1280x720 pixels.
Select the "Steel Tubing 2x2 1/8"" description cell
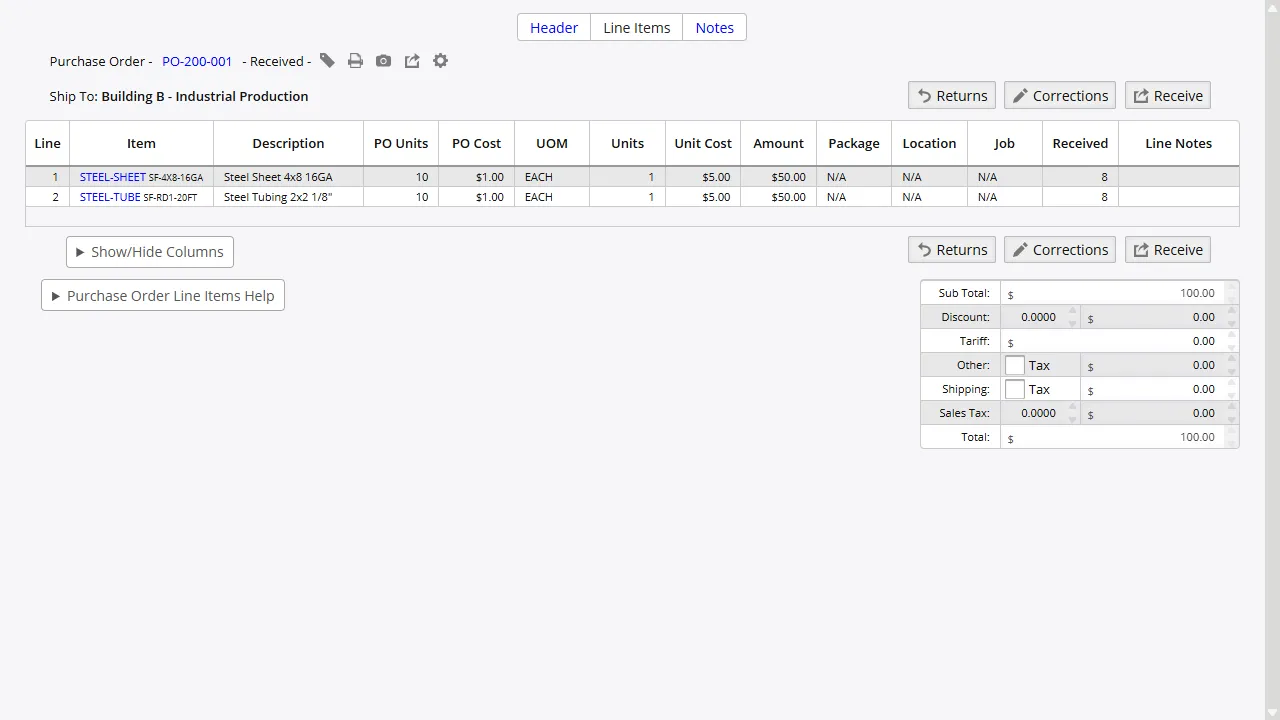[x=288, y=197]
